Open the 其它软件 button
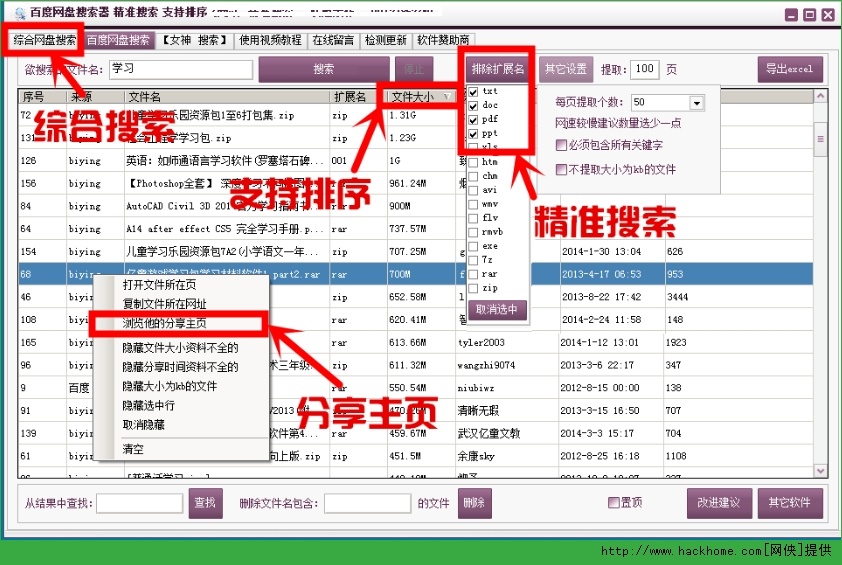Screen dimensions: 842x565 pos(790,503)
